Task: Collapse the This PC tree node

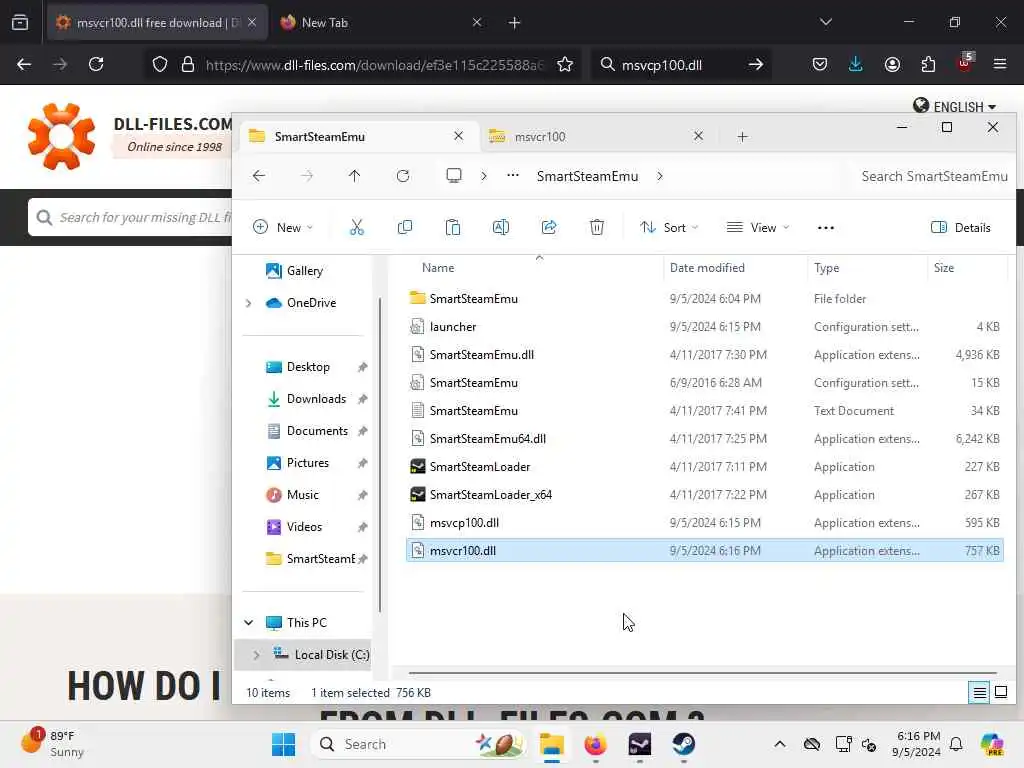Action: 249,622
